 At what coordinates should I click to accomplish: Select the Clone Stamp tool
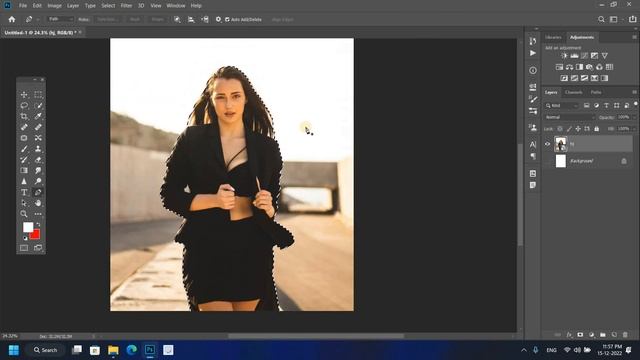38,149
